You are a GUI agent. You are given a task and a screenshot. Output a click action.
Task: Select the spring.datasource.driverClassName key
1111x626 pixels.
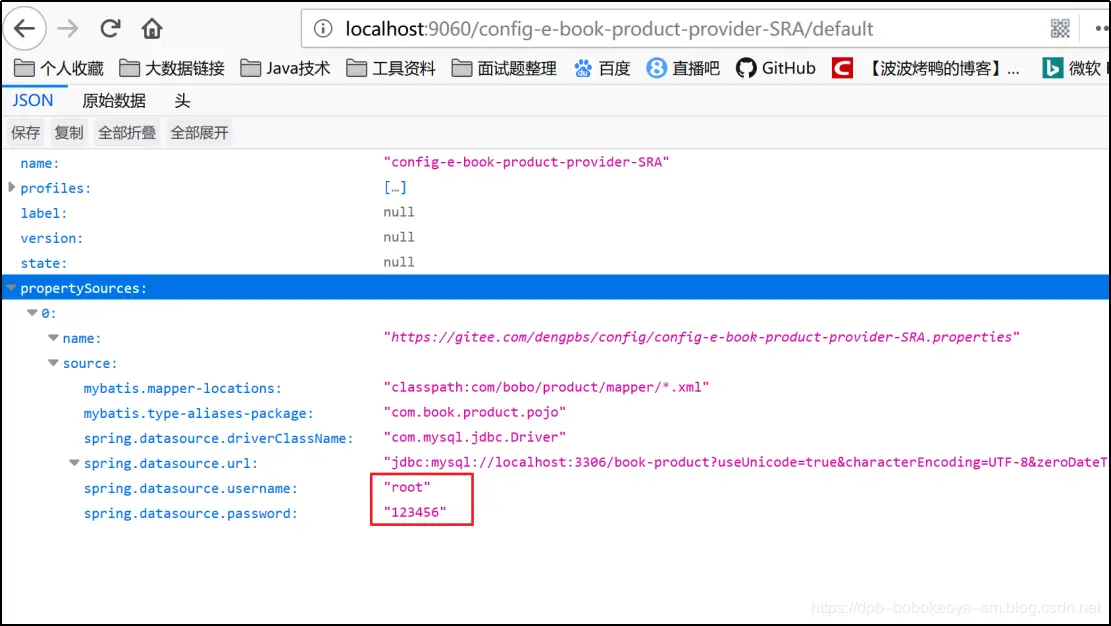tap(218, 438)
